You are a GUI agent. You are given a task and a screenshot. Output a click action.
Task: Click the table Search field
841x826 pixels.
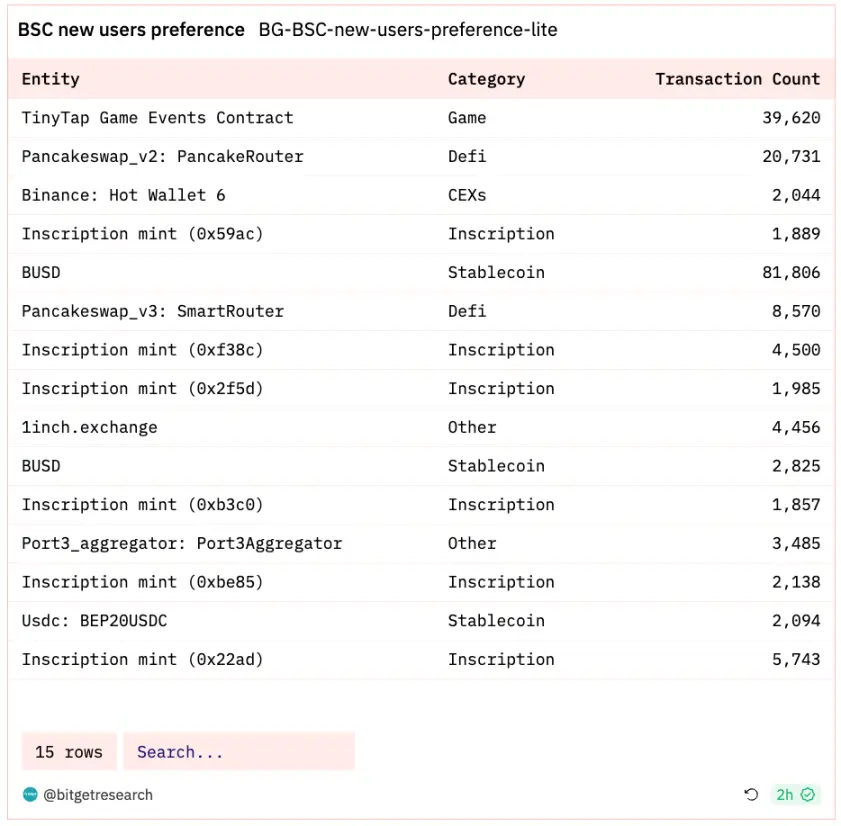(x=239, y=752)
